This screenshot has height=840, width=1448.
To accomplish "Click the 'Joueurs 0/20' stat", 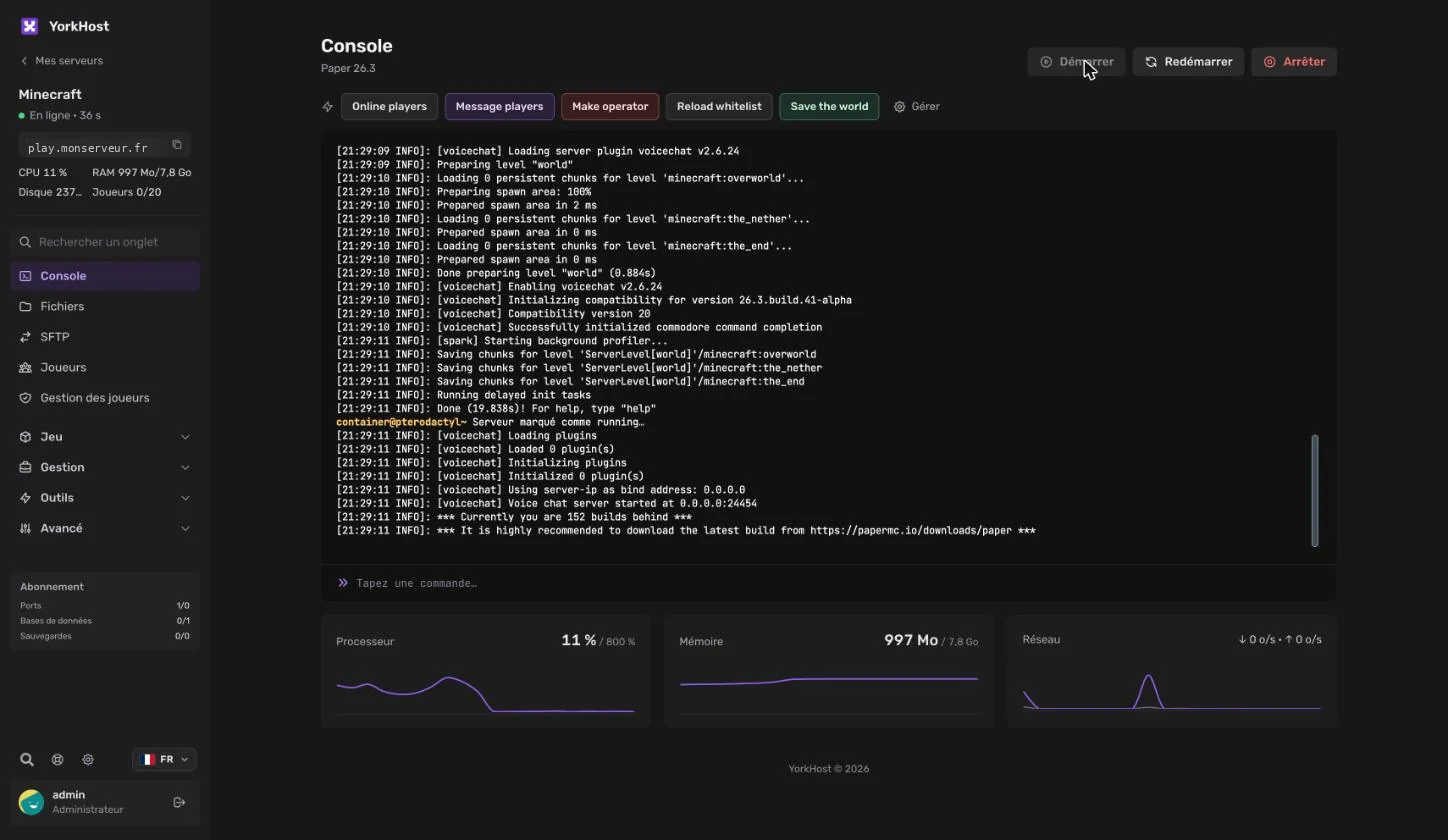I will click(126, 192).
